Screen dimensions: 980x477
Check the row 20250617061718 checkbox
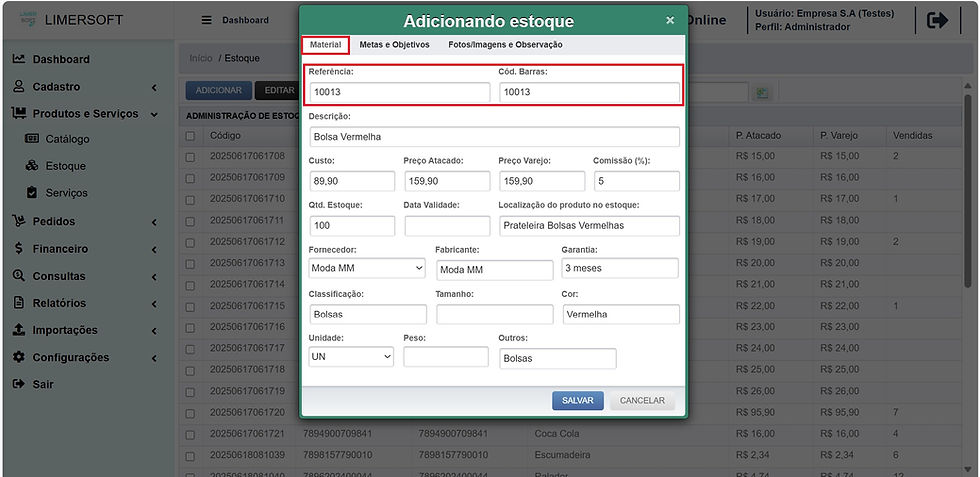(191, 370)
